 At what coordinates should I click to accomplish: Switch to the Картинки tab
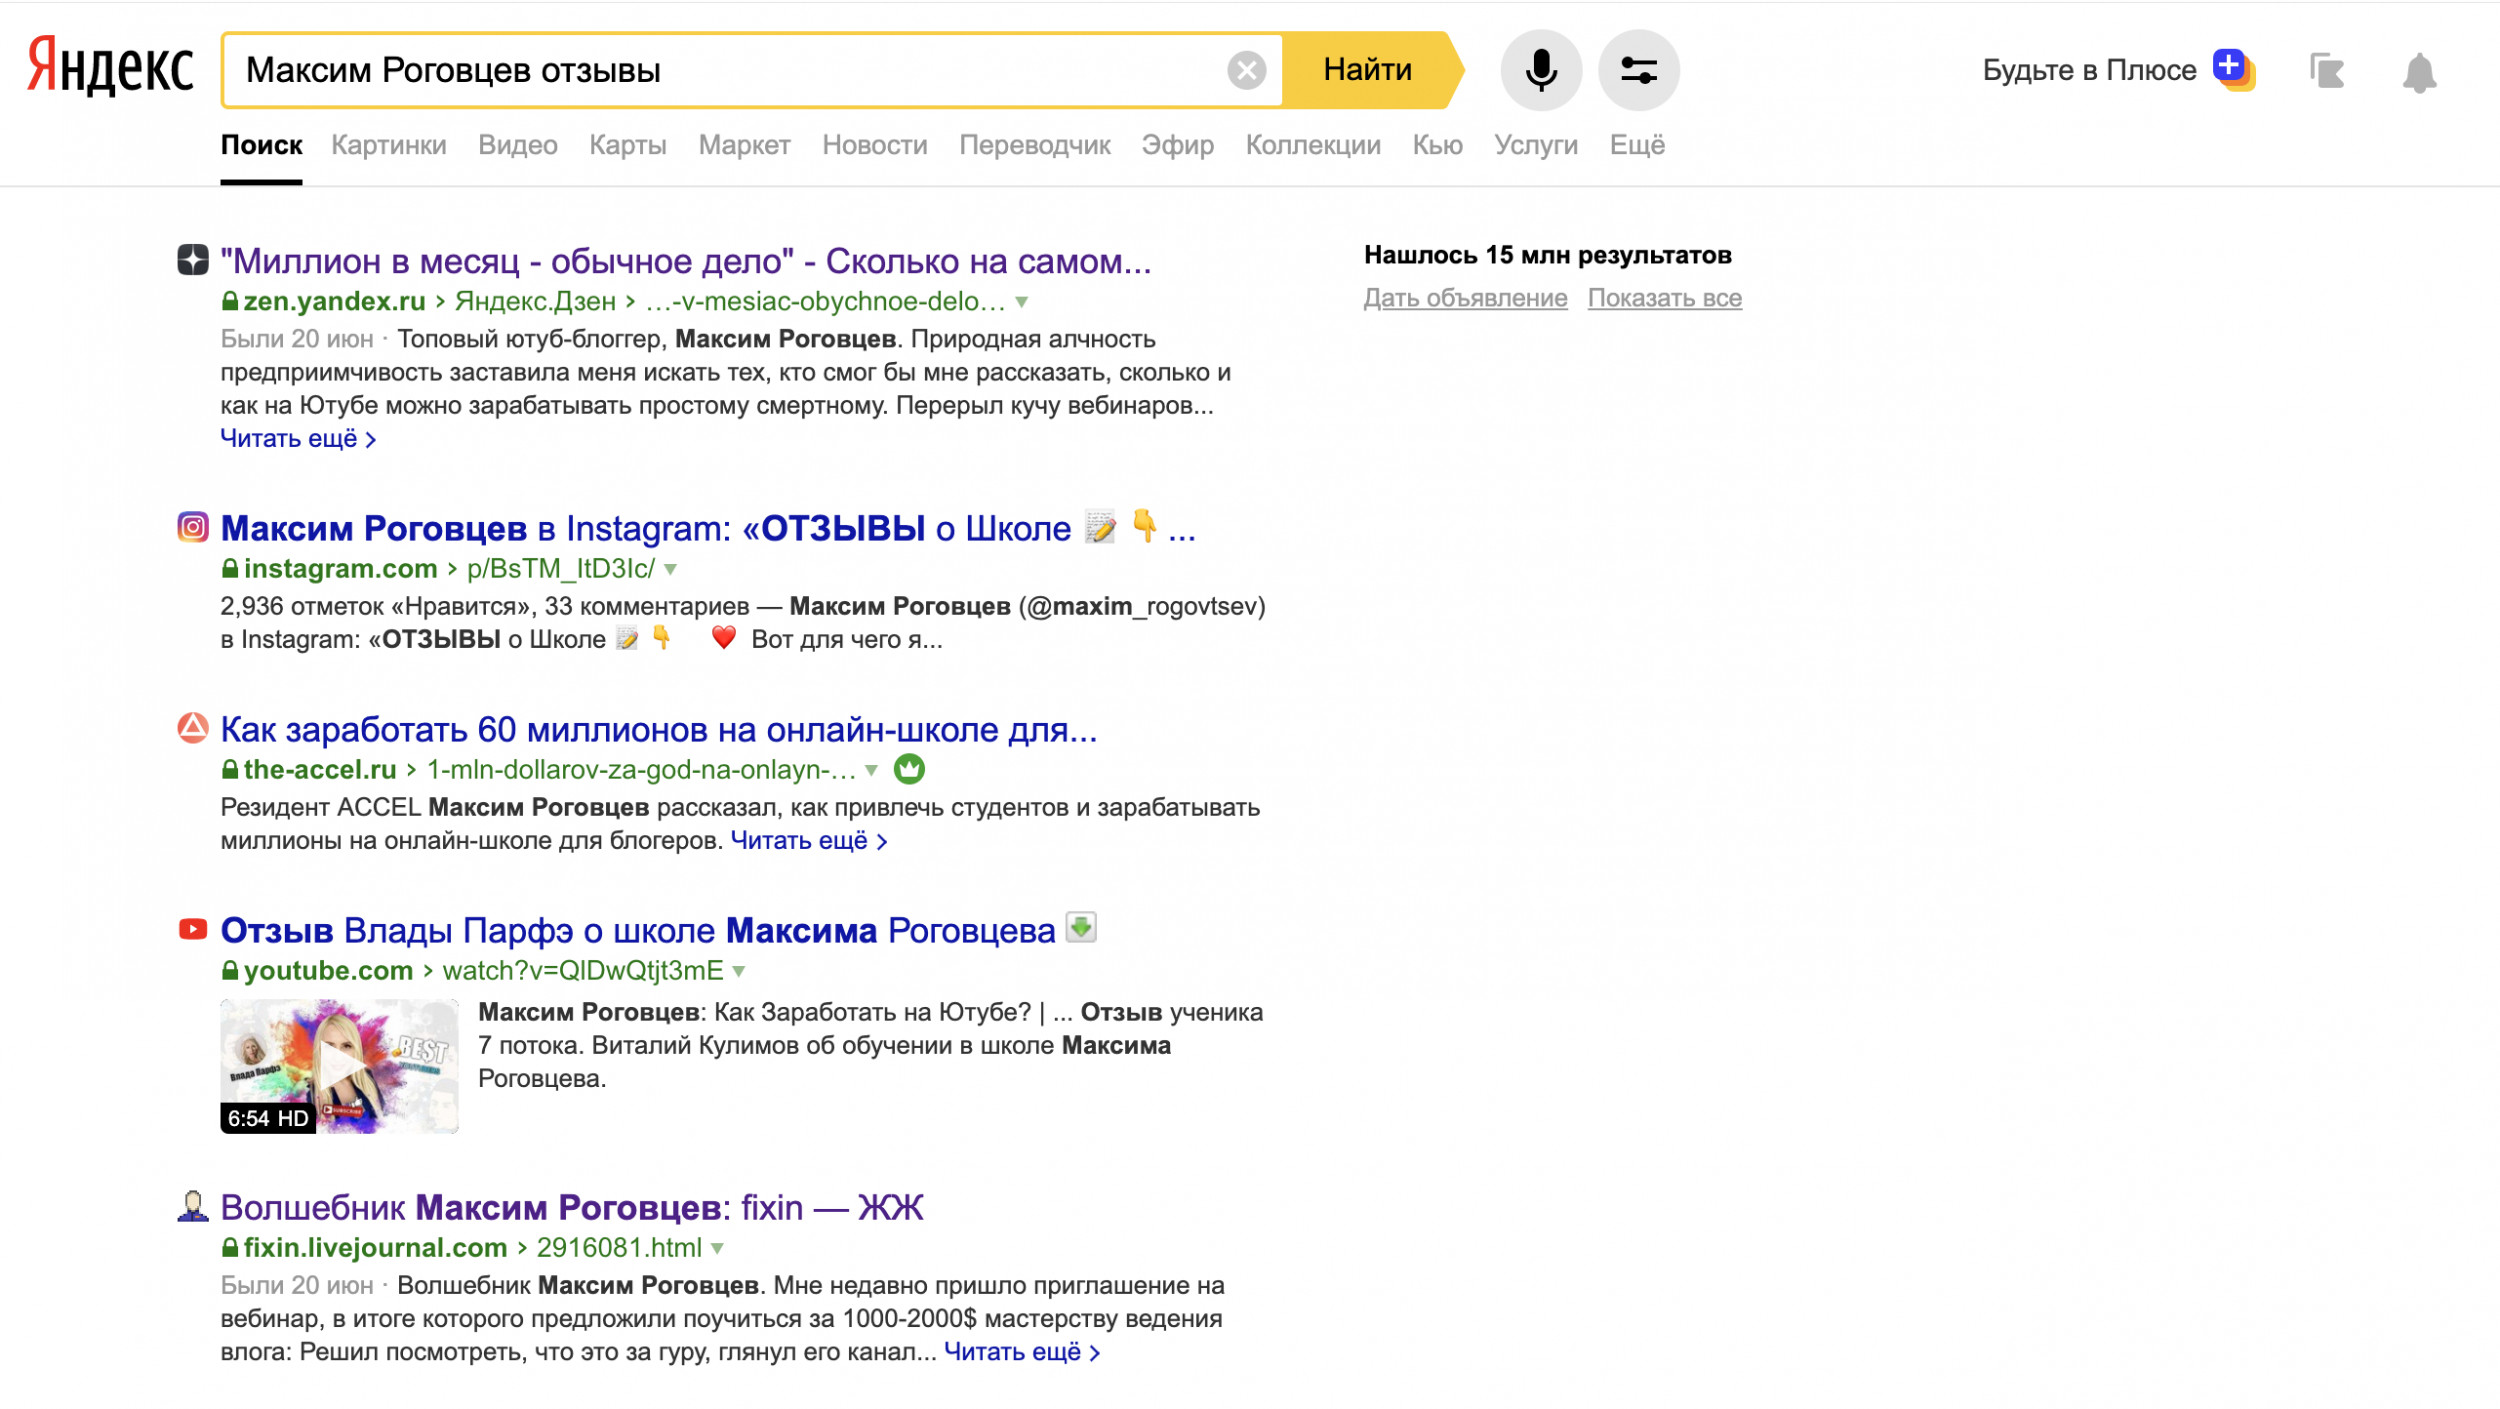coord(388,145)
